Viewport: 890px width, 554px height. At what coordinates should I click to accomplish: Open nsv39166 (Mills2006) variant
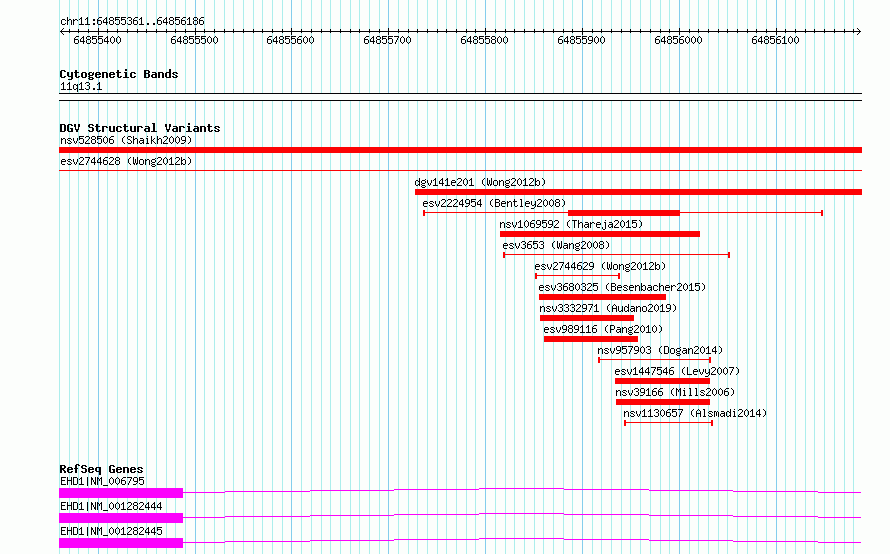tap(675, 392)
